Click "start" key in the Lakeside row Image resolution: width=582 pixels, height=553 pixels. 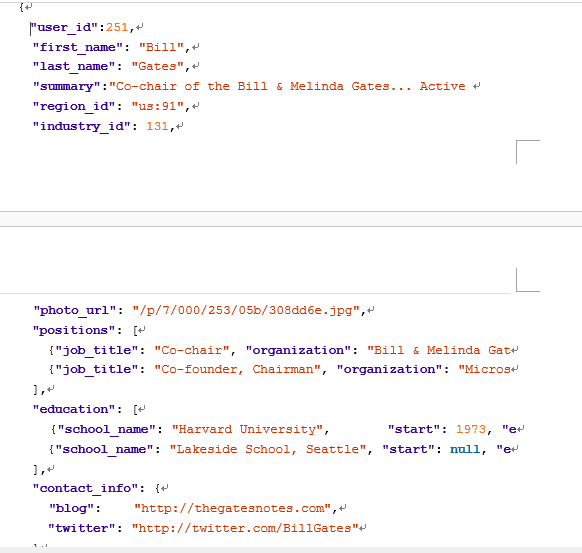point(409,450)
